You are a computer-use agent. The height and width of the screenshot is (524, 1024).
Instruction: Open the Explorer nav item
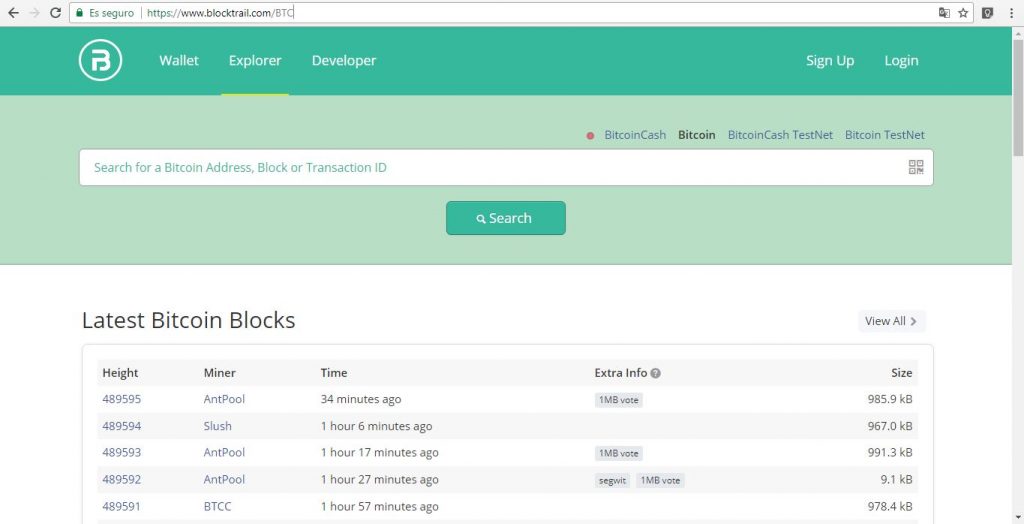pos(255,61)
